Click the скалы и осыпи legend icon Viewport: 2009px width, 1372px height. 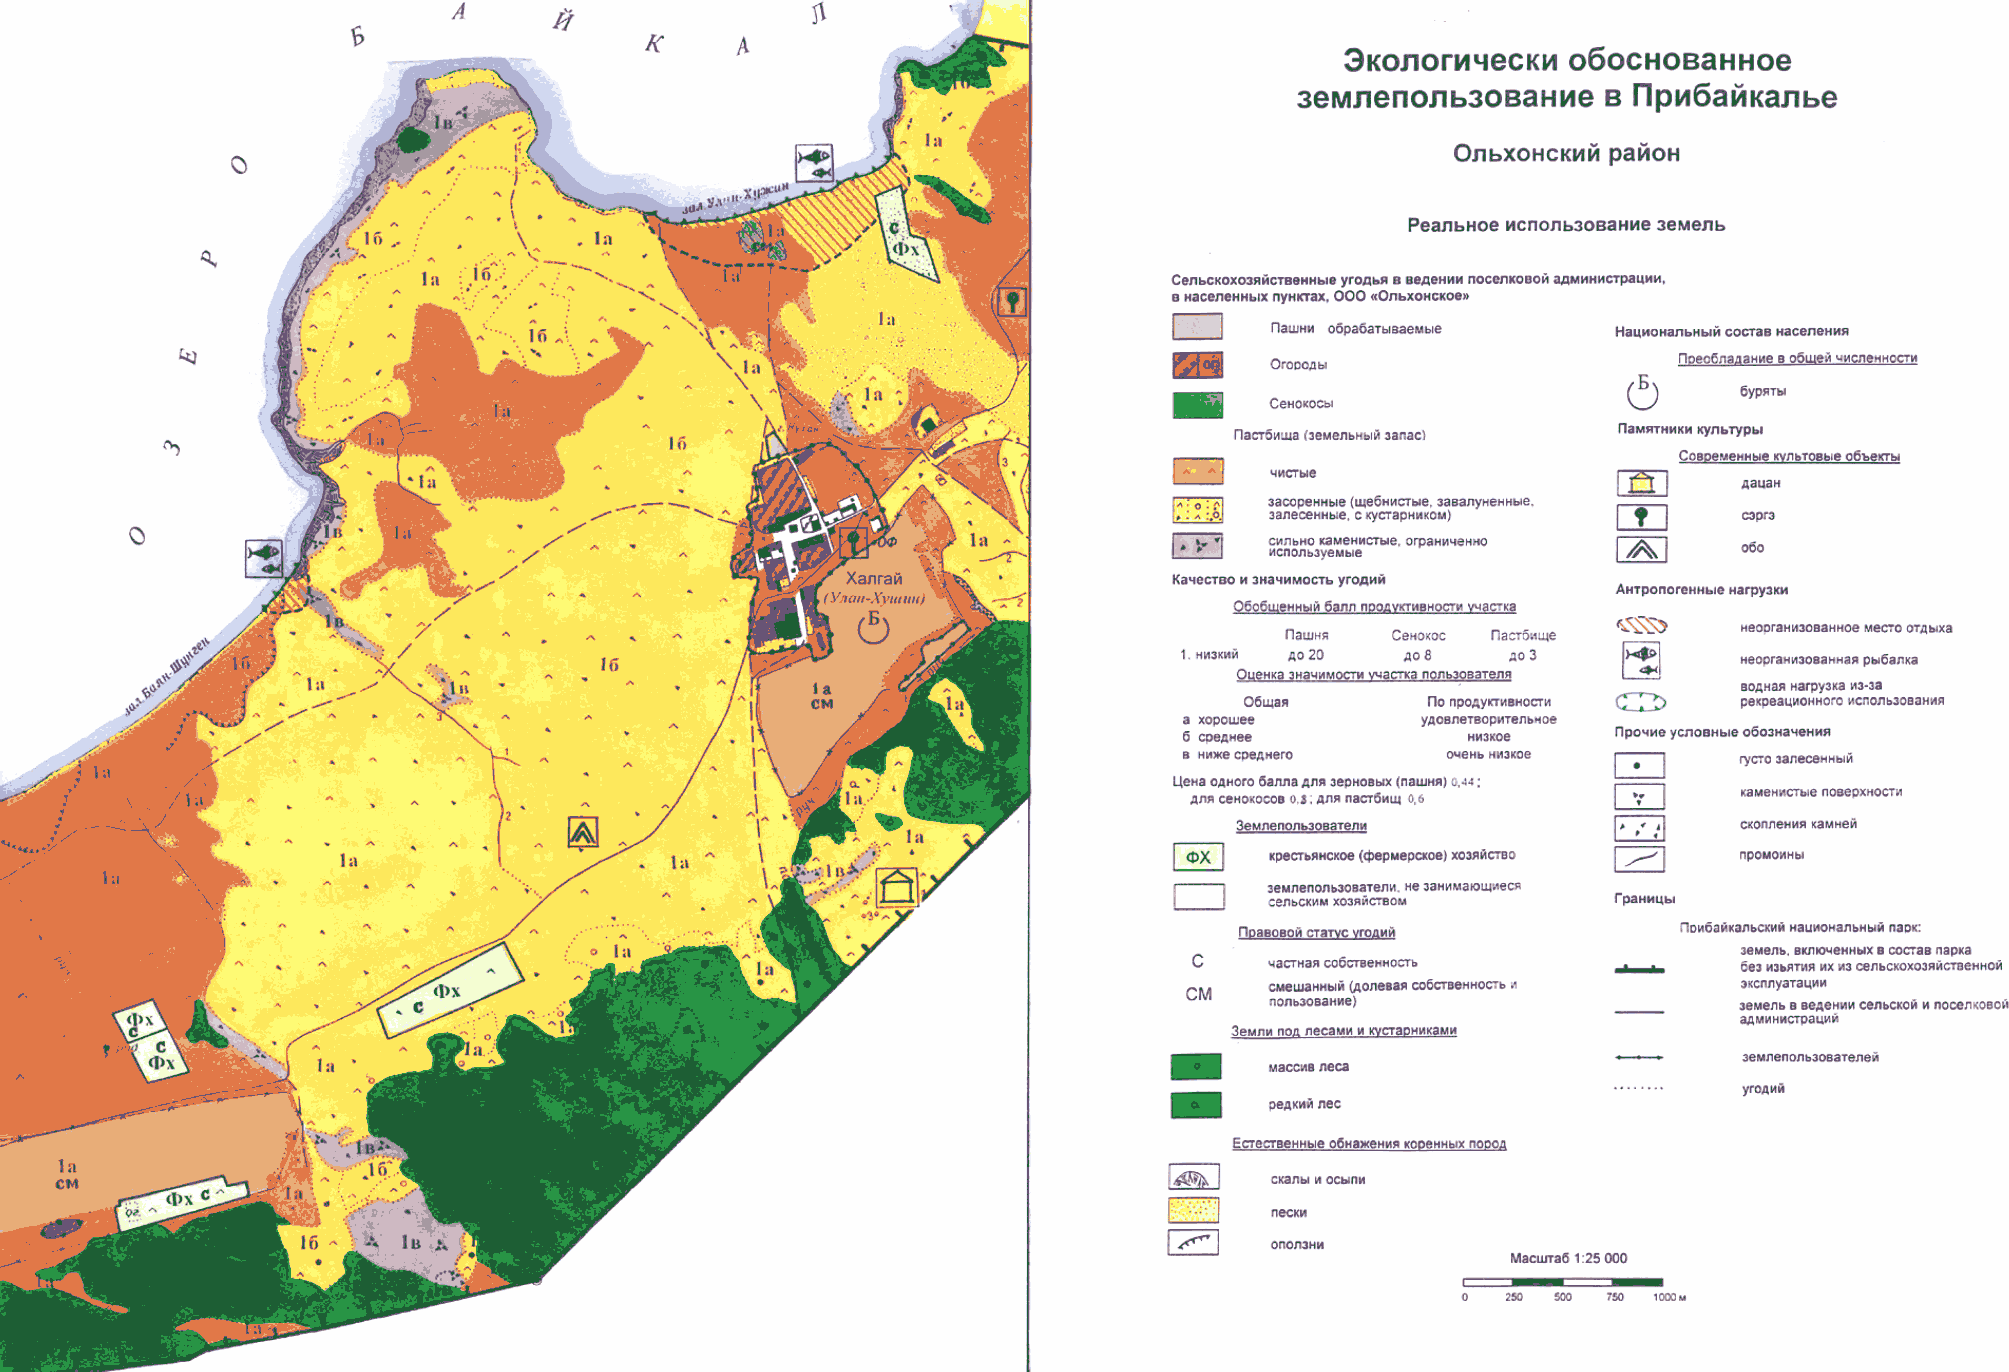[1194, 1177]
